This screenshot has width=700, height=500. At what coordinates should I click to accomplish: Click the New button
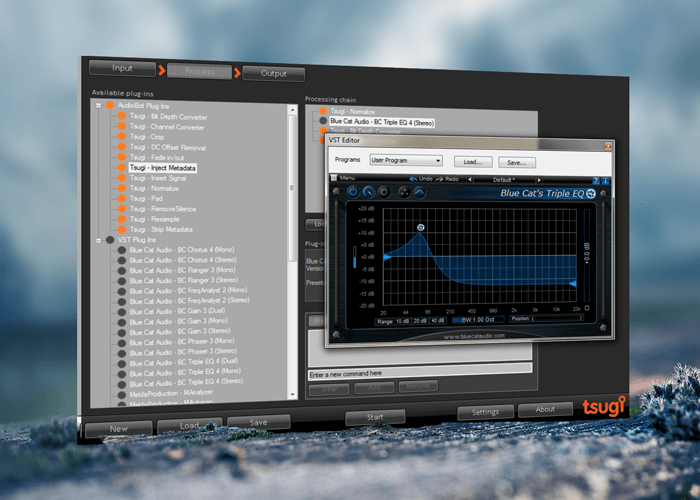[119, 429]
